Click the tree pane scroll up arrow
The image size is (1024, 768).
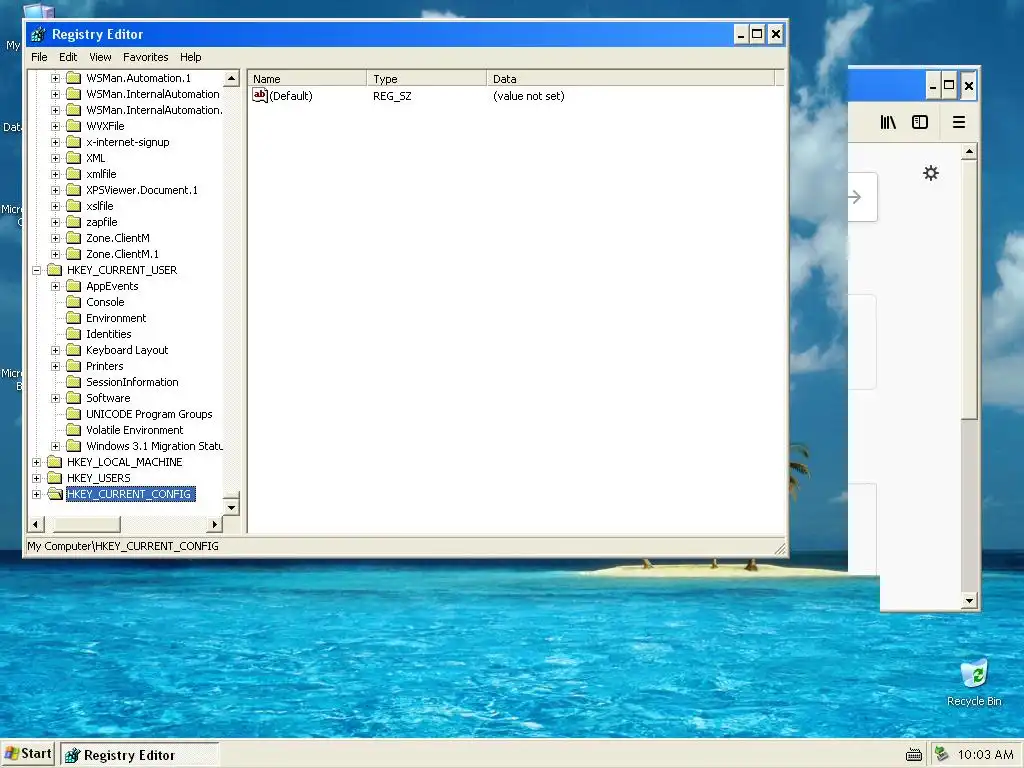(x=231, y=78)
